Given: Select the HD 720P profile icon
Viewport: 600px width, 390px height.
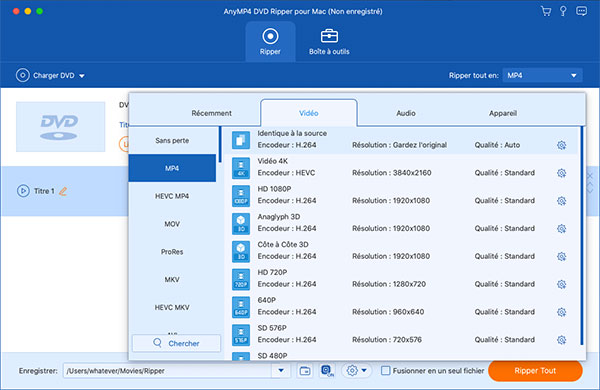Looking at the screenshot, I should (241, 279).
